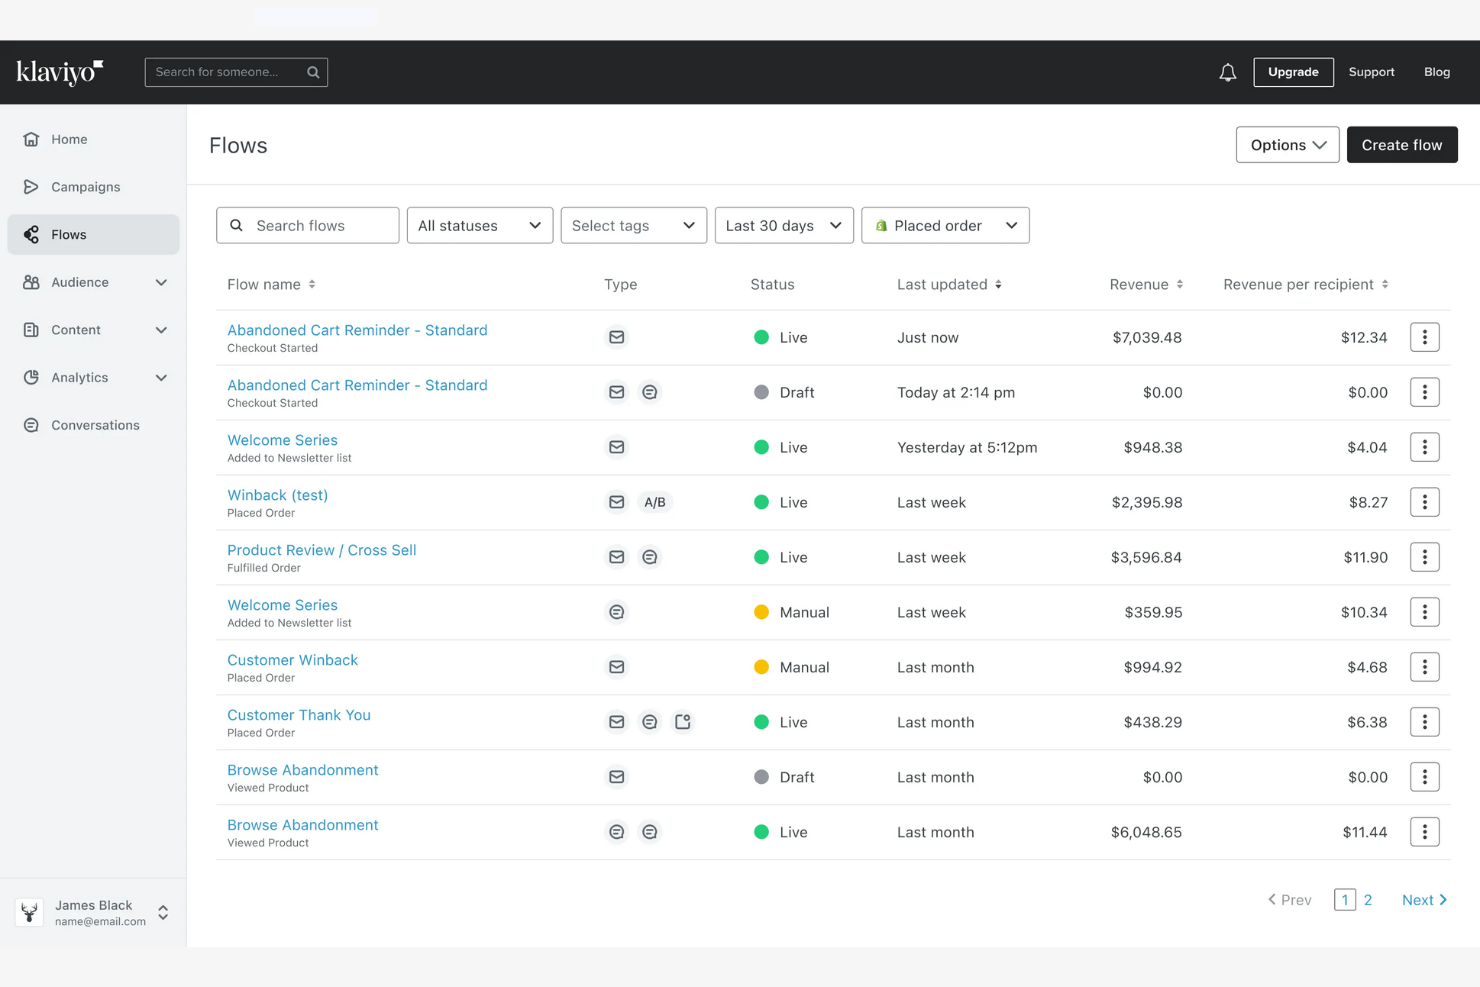
Task: Click the A/B icon on Winback (test)
Action: pos(655,502)
